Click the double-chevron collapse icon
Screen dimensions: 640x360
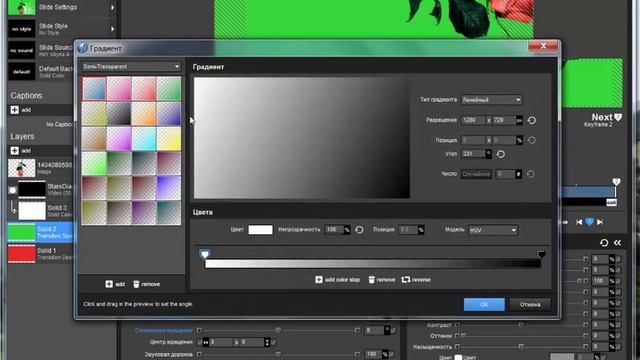(x=618, y=243)
